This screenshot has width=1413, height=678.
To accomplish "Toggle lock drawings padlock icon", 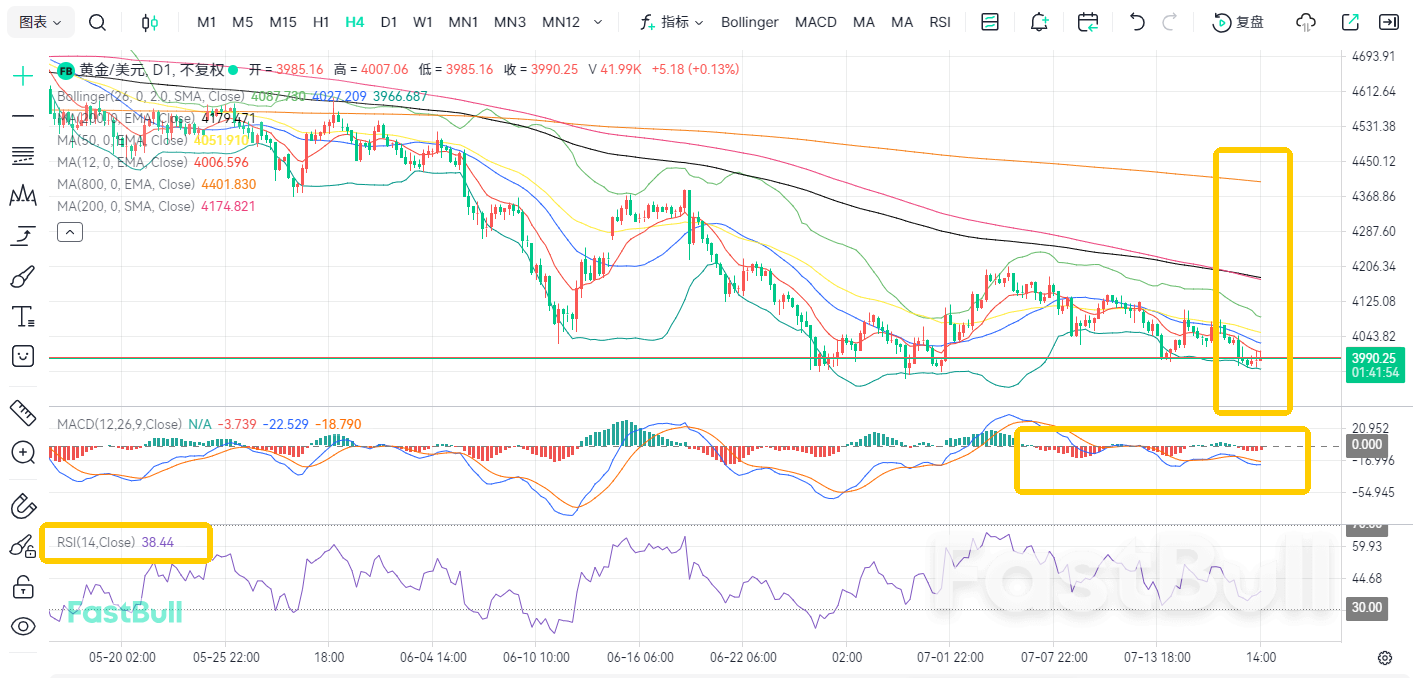I will click(x=22, y=586).
